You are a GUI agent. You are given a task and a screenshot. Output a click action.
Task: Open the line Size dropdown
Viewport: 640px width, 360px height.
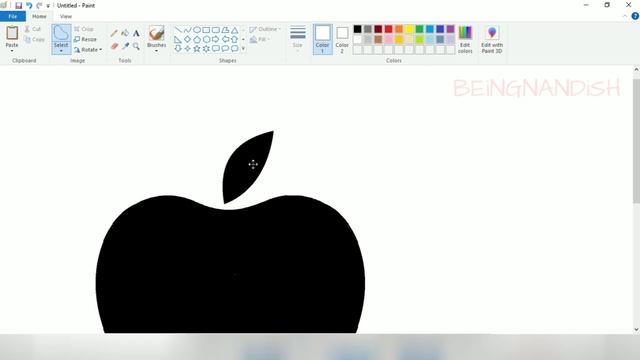pos(298,39)
